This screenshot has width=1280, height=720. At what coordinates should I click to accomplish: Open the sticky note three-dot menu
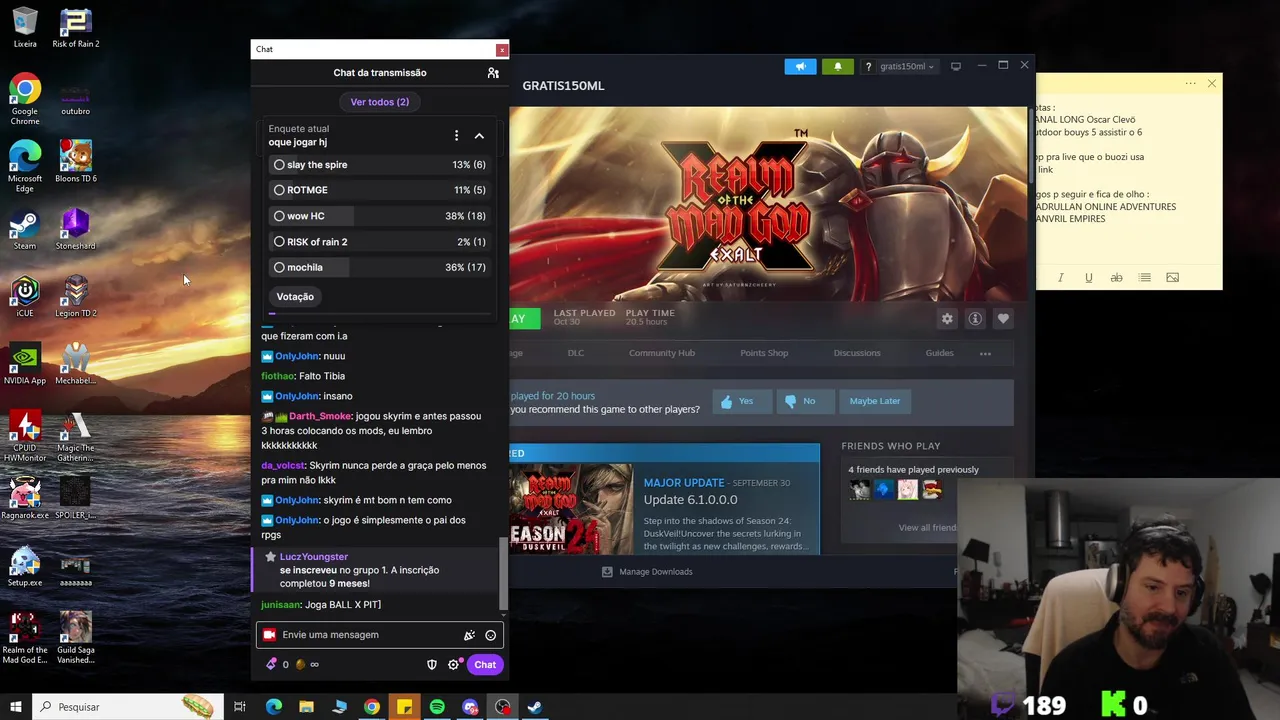coord(1190,84)
